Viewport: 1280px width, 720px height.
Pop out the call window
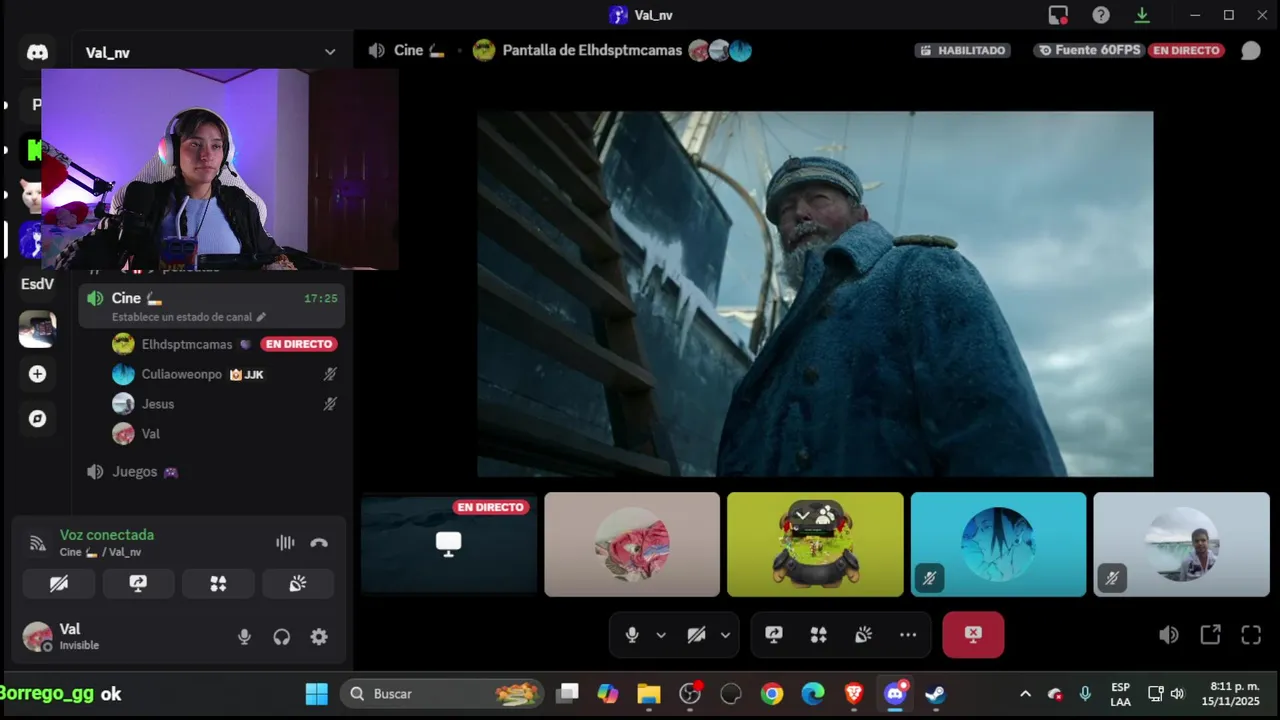(x=1210, y=635)
